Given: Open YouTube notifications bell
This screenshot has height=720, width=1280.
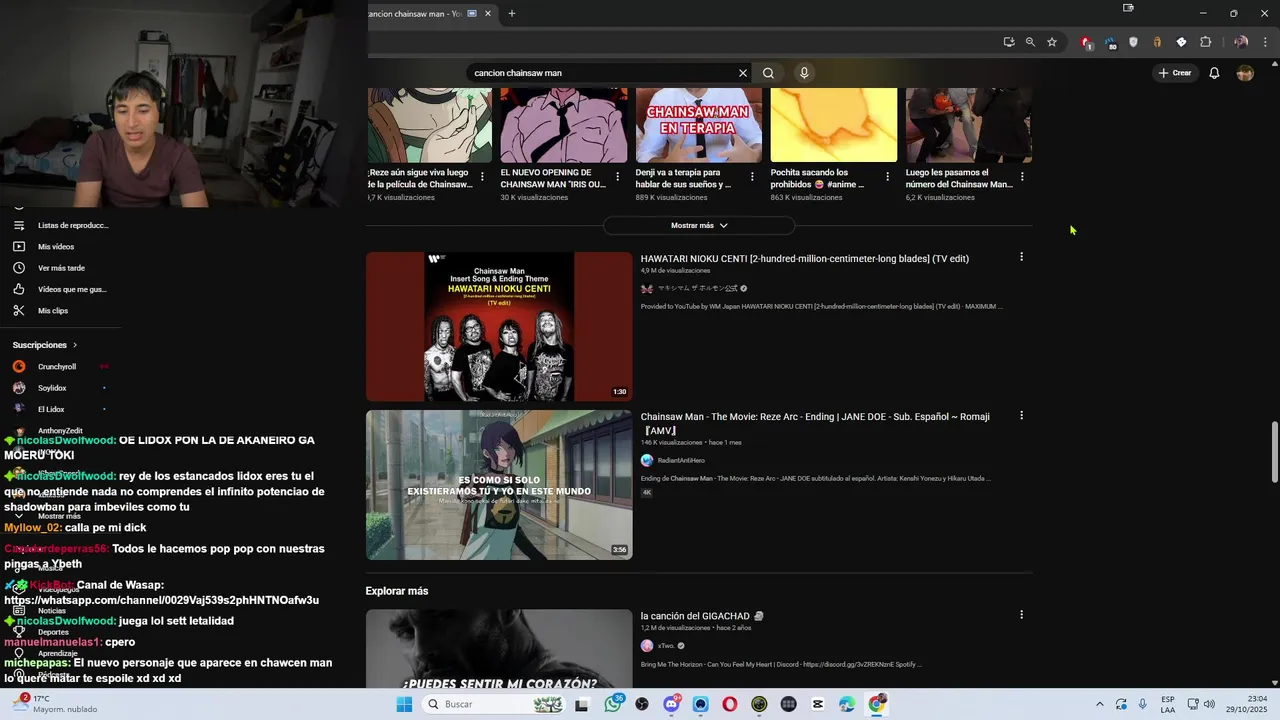Looking at the screenshot, I should [1214, 73].
